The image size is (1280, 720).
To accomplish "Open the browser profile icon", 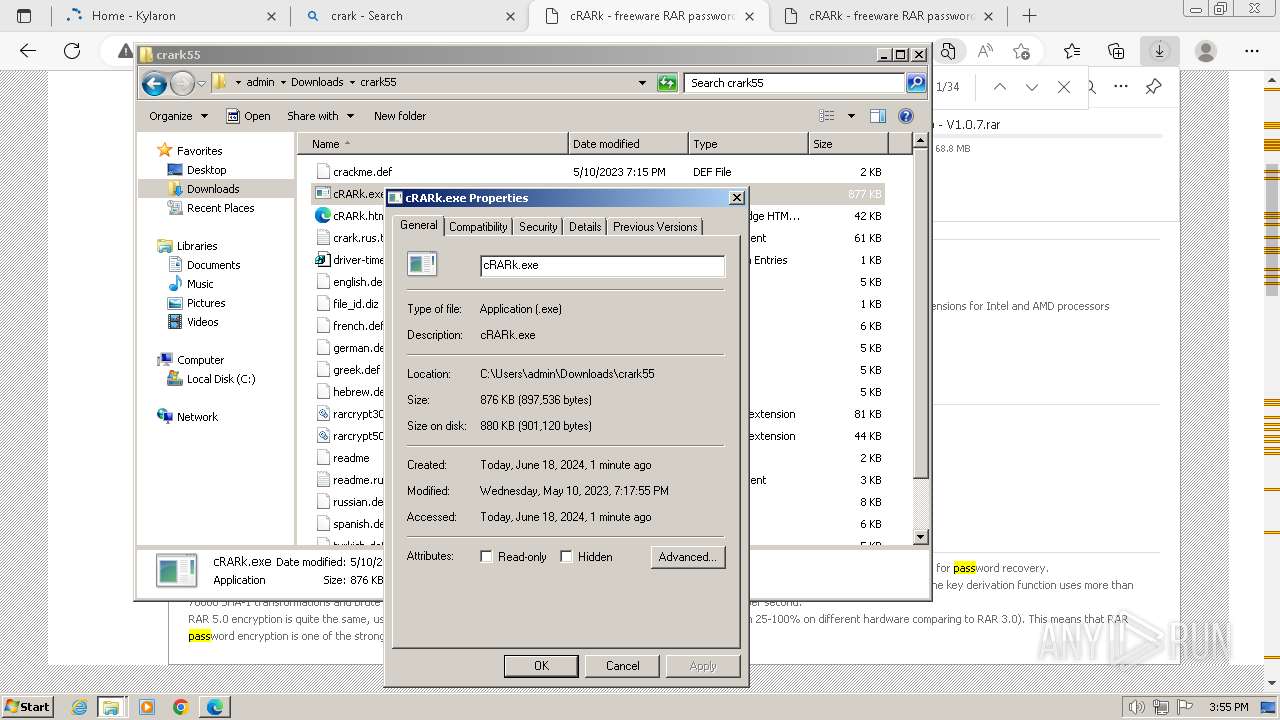I will click(x=1206, y=51).
